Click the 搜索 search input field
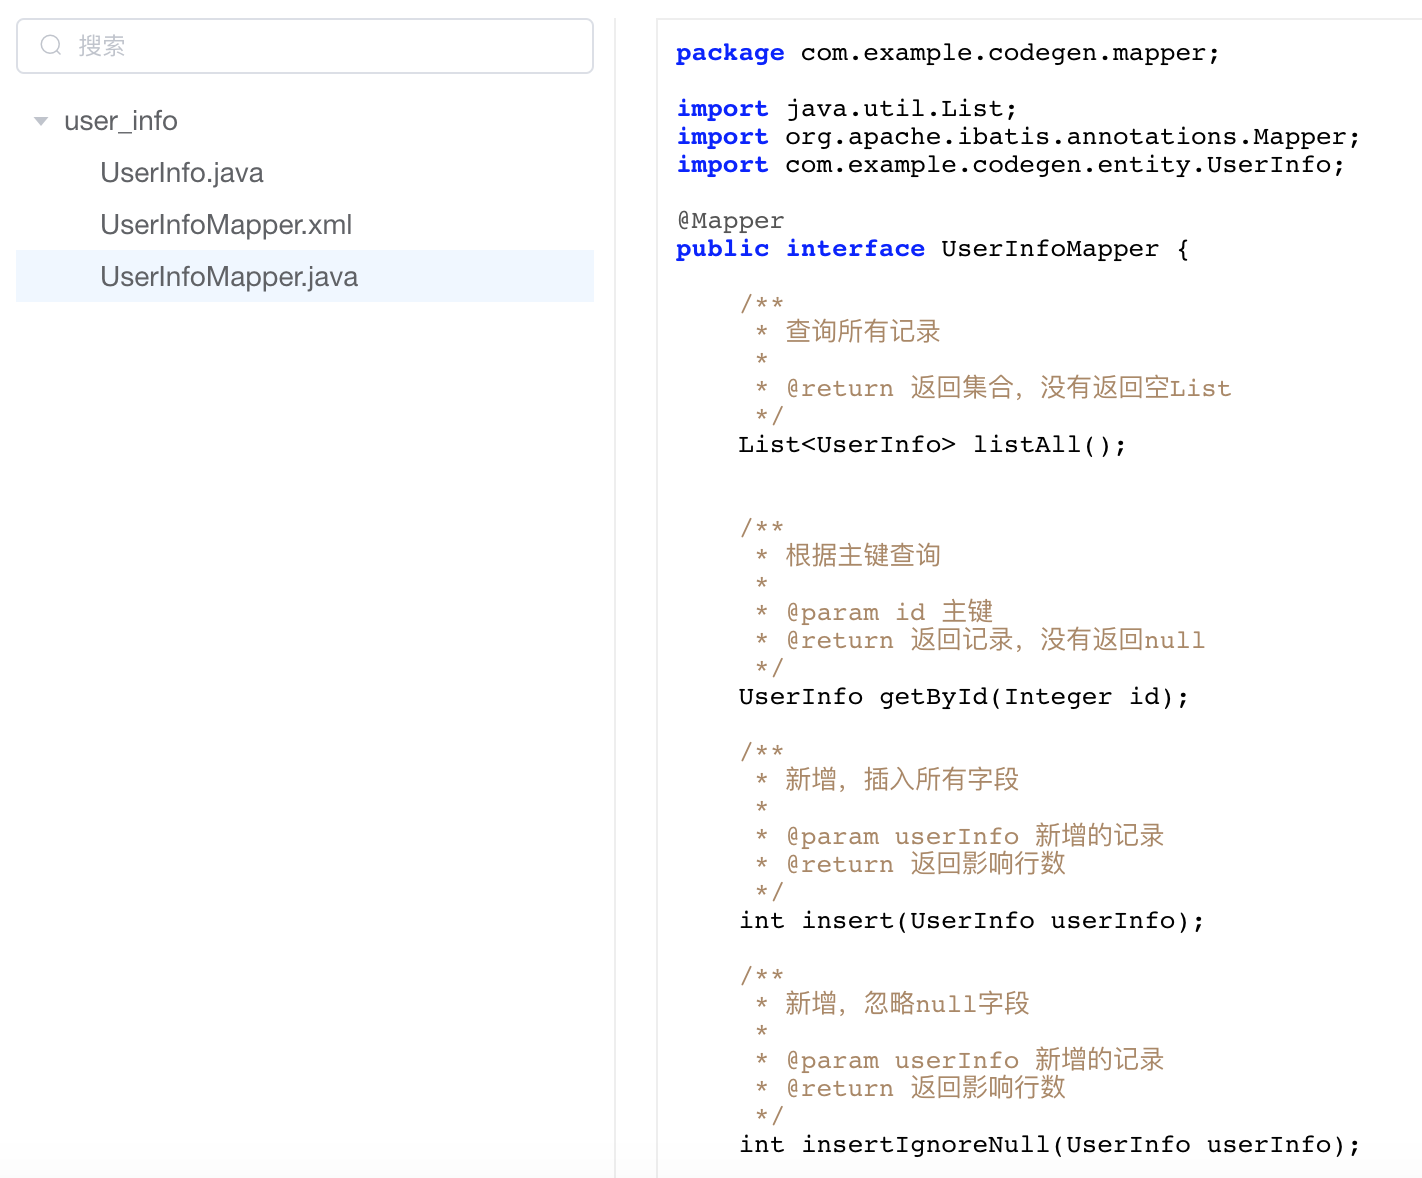This screenshot has width=1422, height=1178. [305, 46]
